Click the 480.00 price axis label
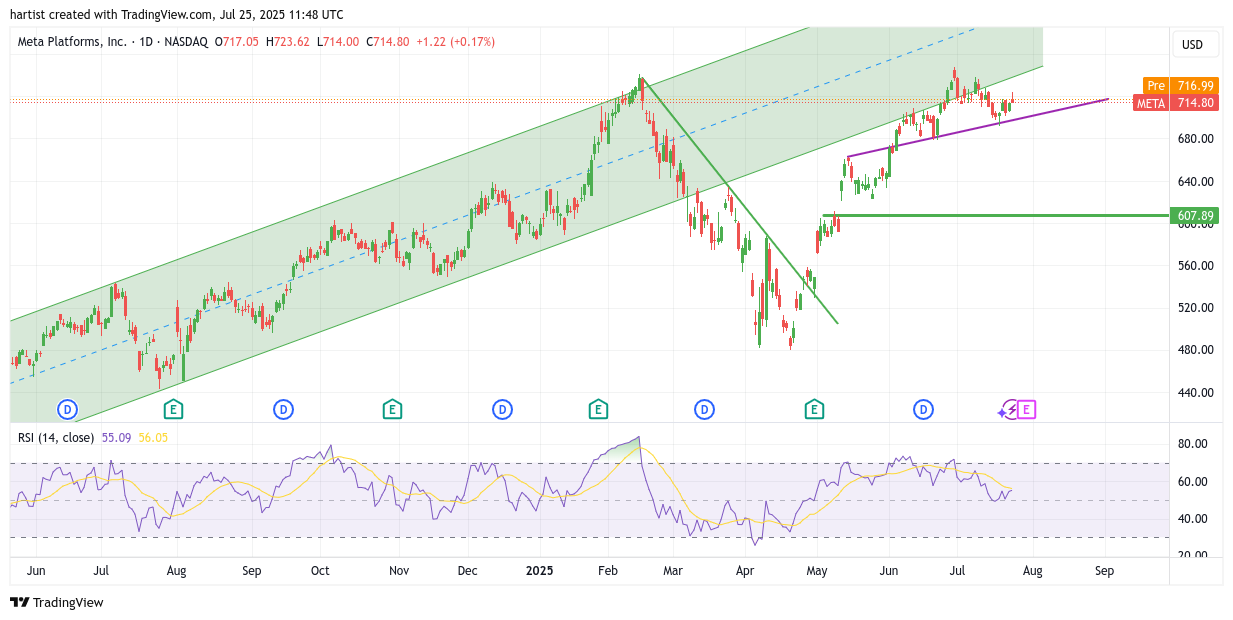 click(x=1196, y=350)
